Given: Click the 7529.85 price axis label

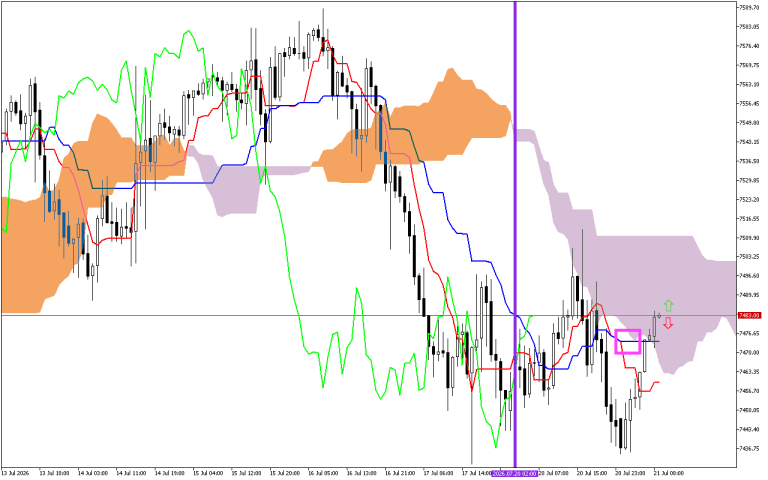Looking at the screenshot, I should pos(749,180).
